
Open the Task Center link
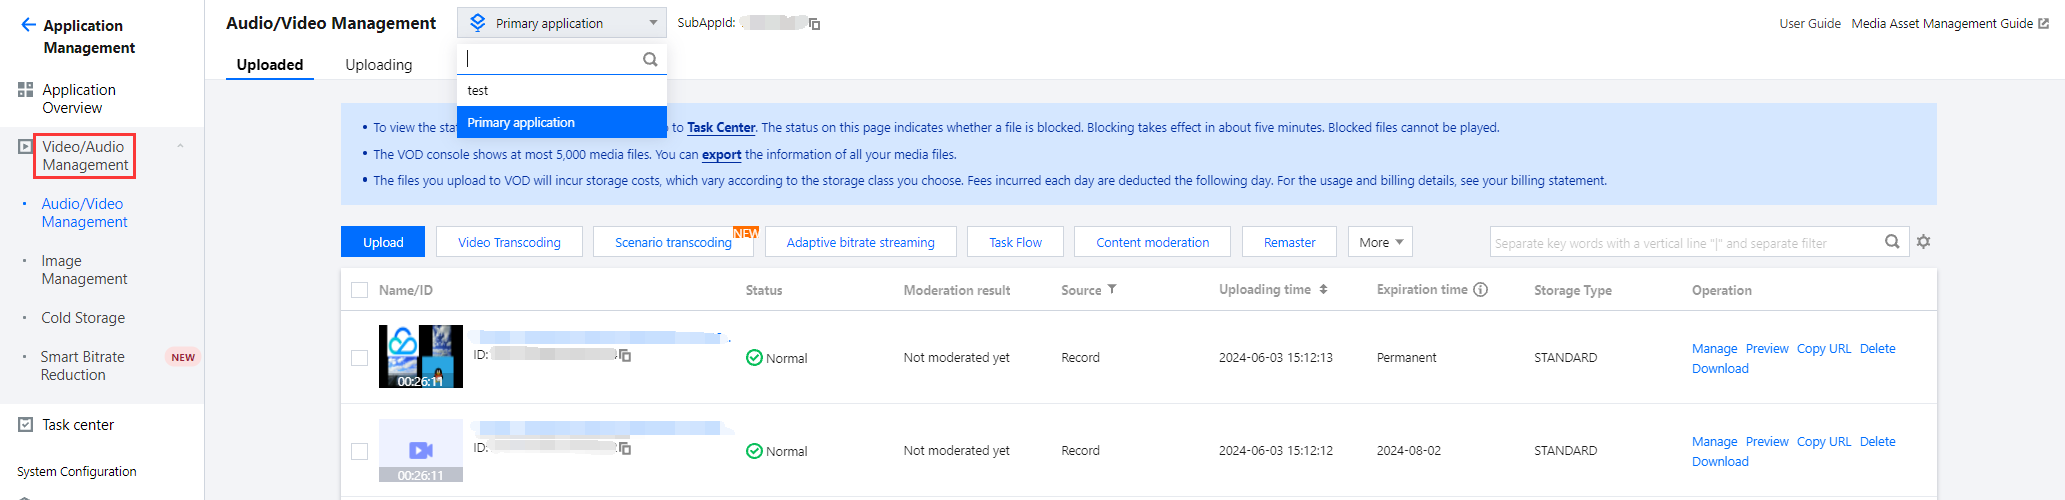pyautogui.click(x=721, y=128)
